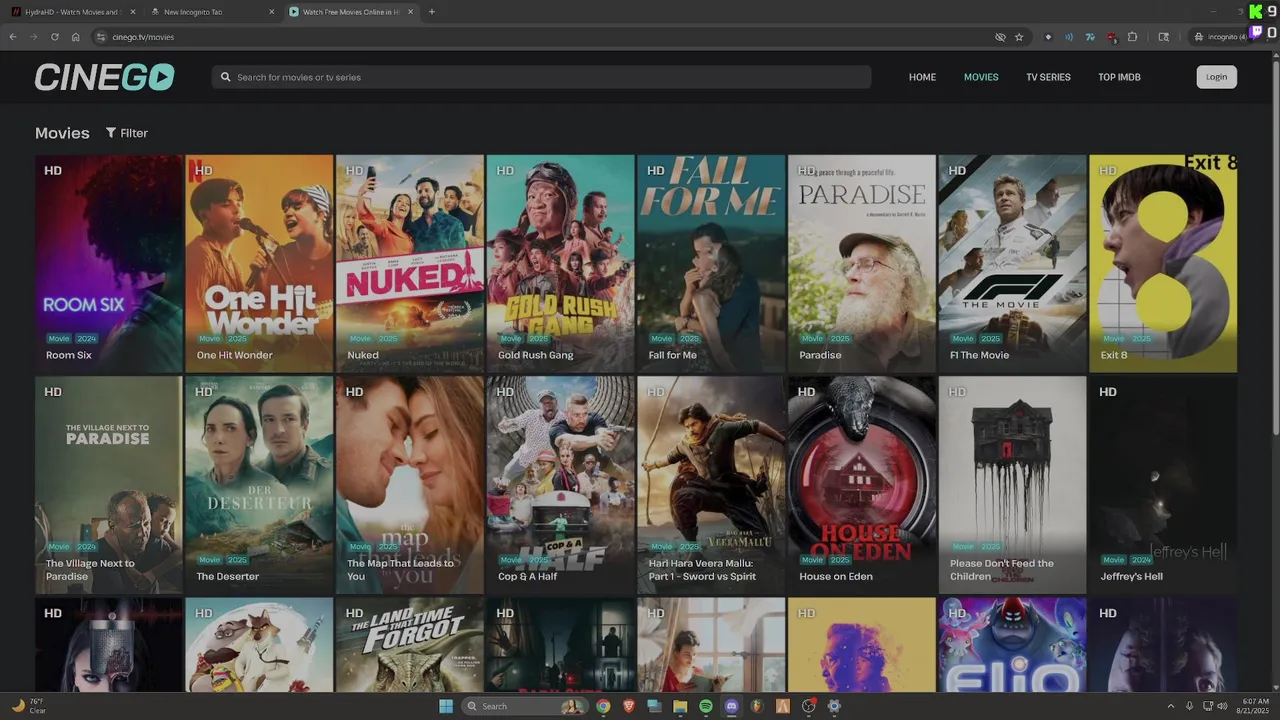
Task: Click the browser home icon
Action: click(x=75, y=37)
